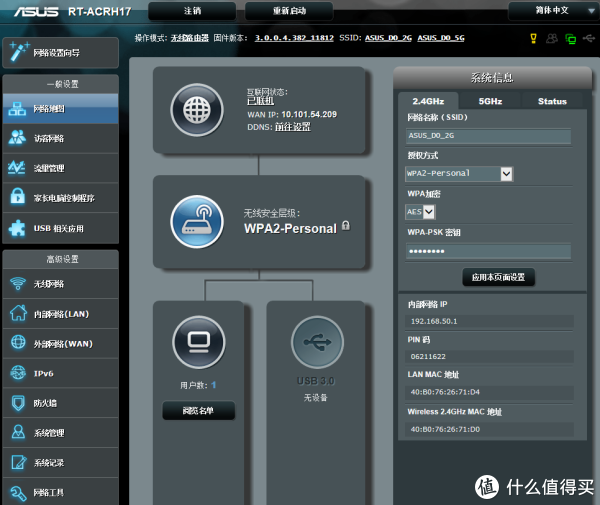Click the wireless router icon in map
600x505 pixels.
197,222
